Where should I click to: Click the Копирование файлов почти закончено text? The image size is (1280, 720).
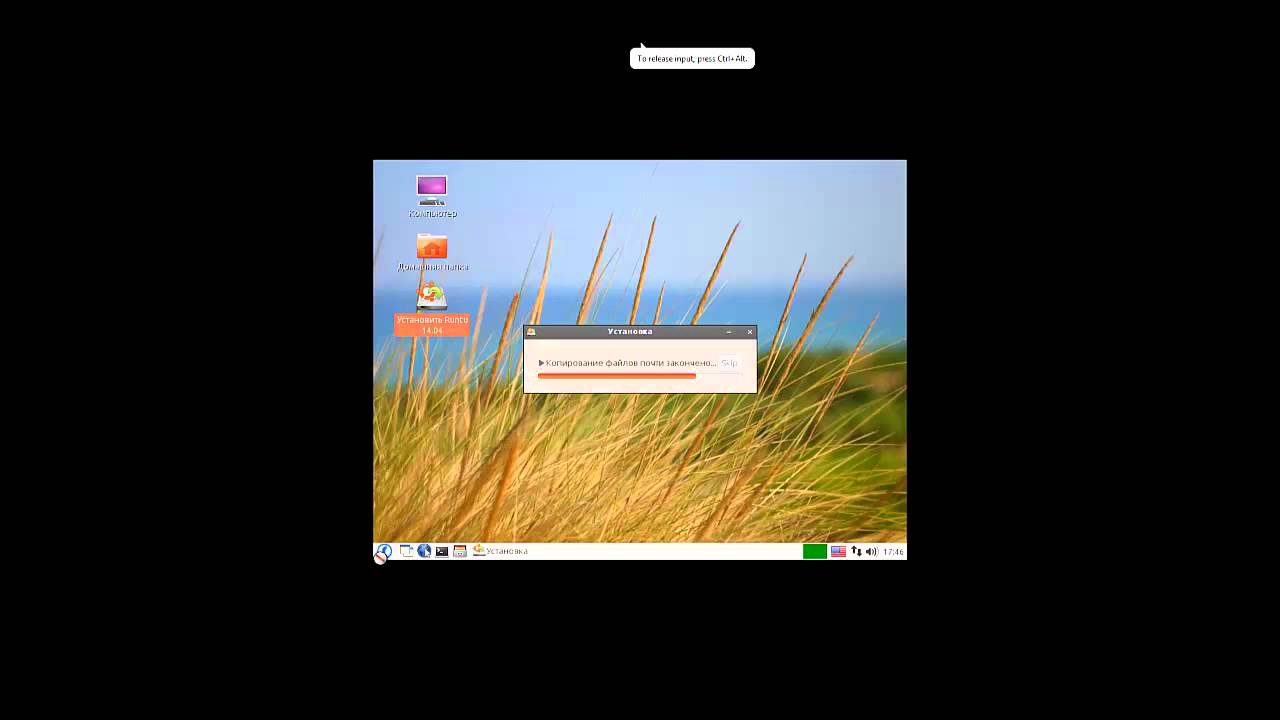(x=631, y=363)
